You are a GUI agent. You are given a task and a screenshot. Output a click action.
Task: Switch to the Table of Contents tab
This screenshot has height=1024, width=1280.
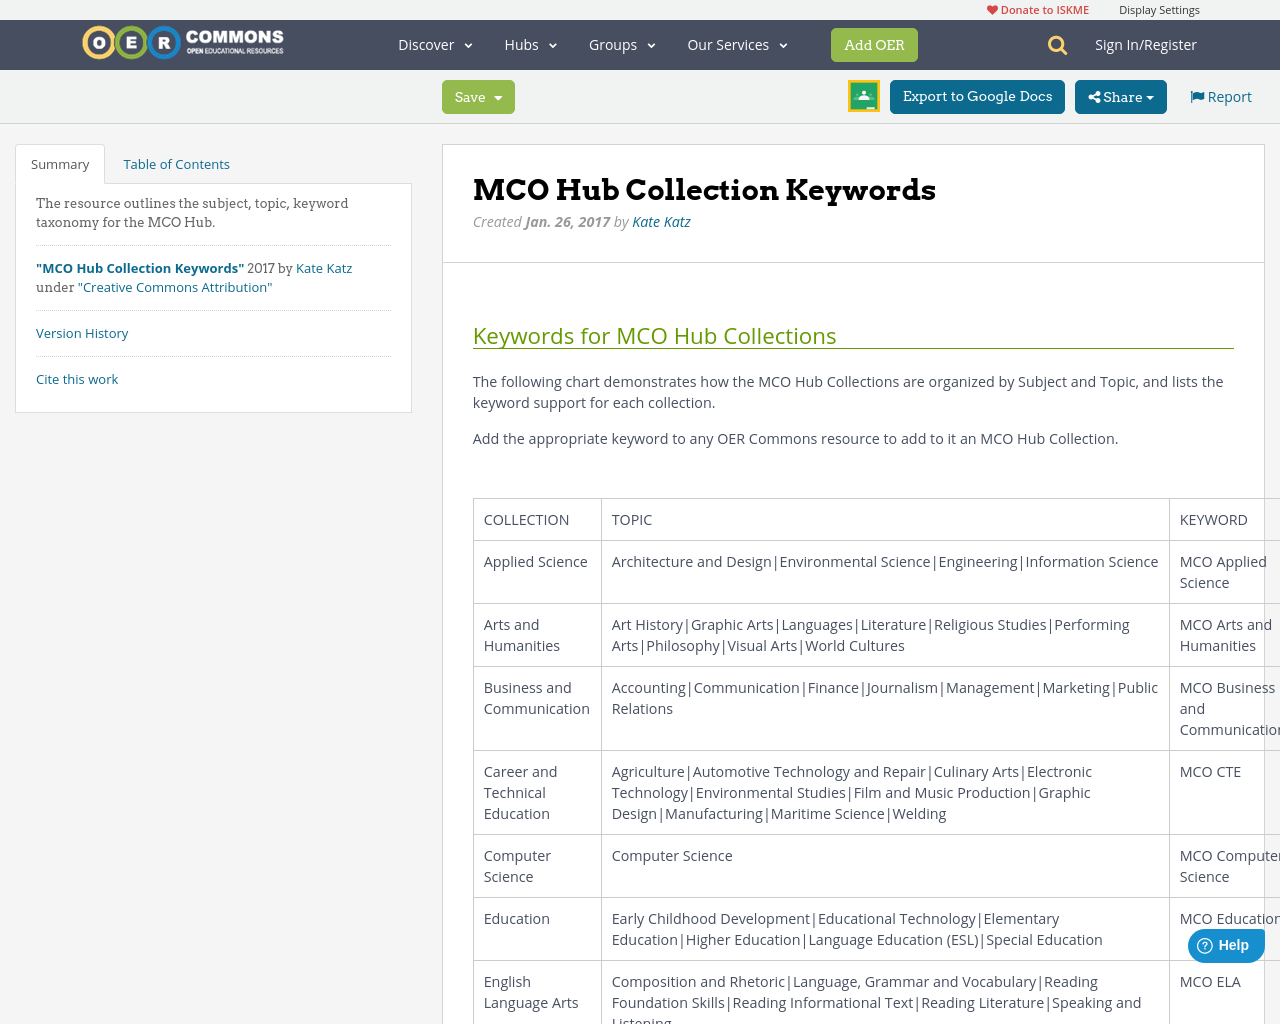click(176, 163)
